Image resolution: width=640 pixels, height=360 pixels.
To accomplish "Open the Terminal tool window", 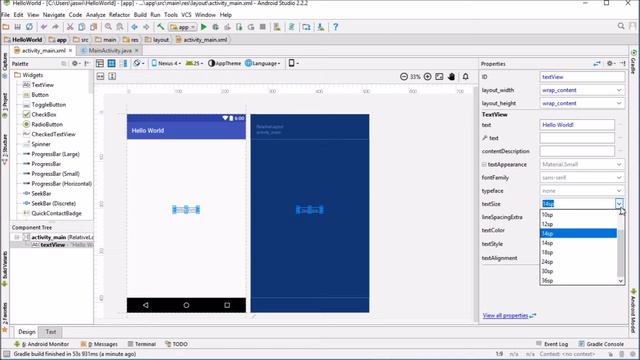I will [x=142, y=344].
